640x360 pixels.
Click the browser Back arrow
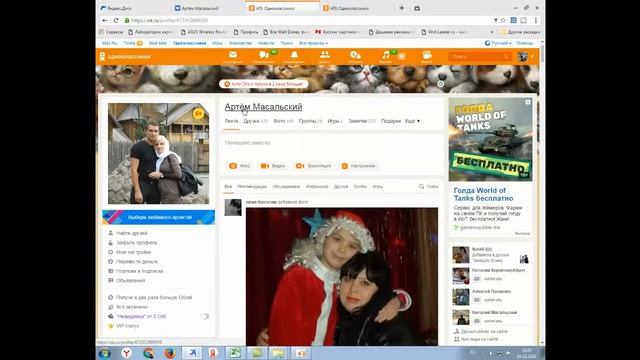105,20
